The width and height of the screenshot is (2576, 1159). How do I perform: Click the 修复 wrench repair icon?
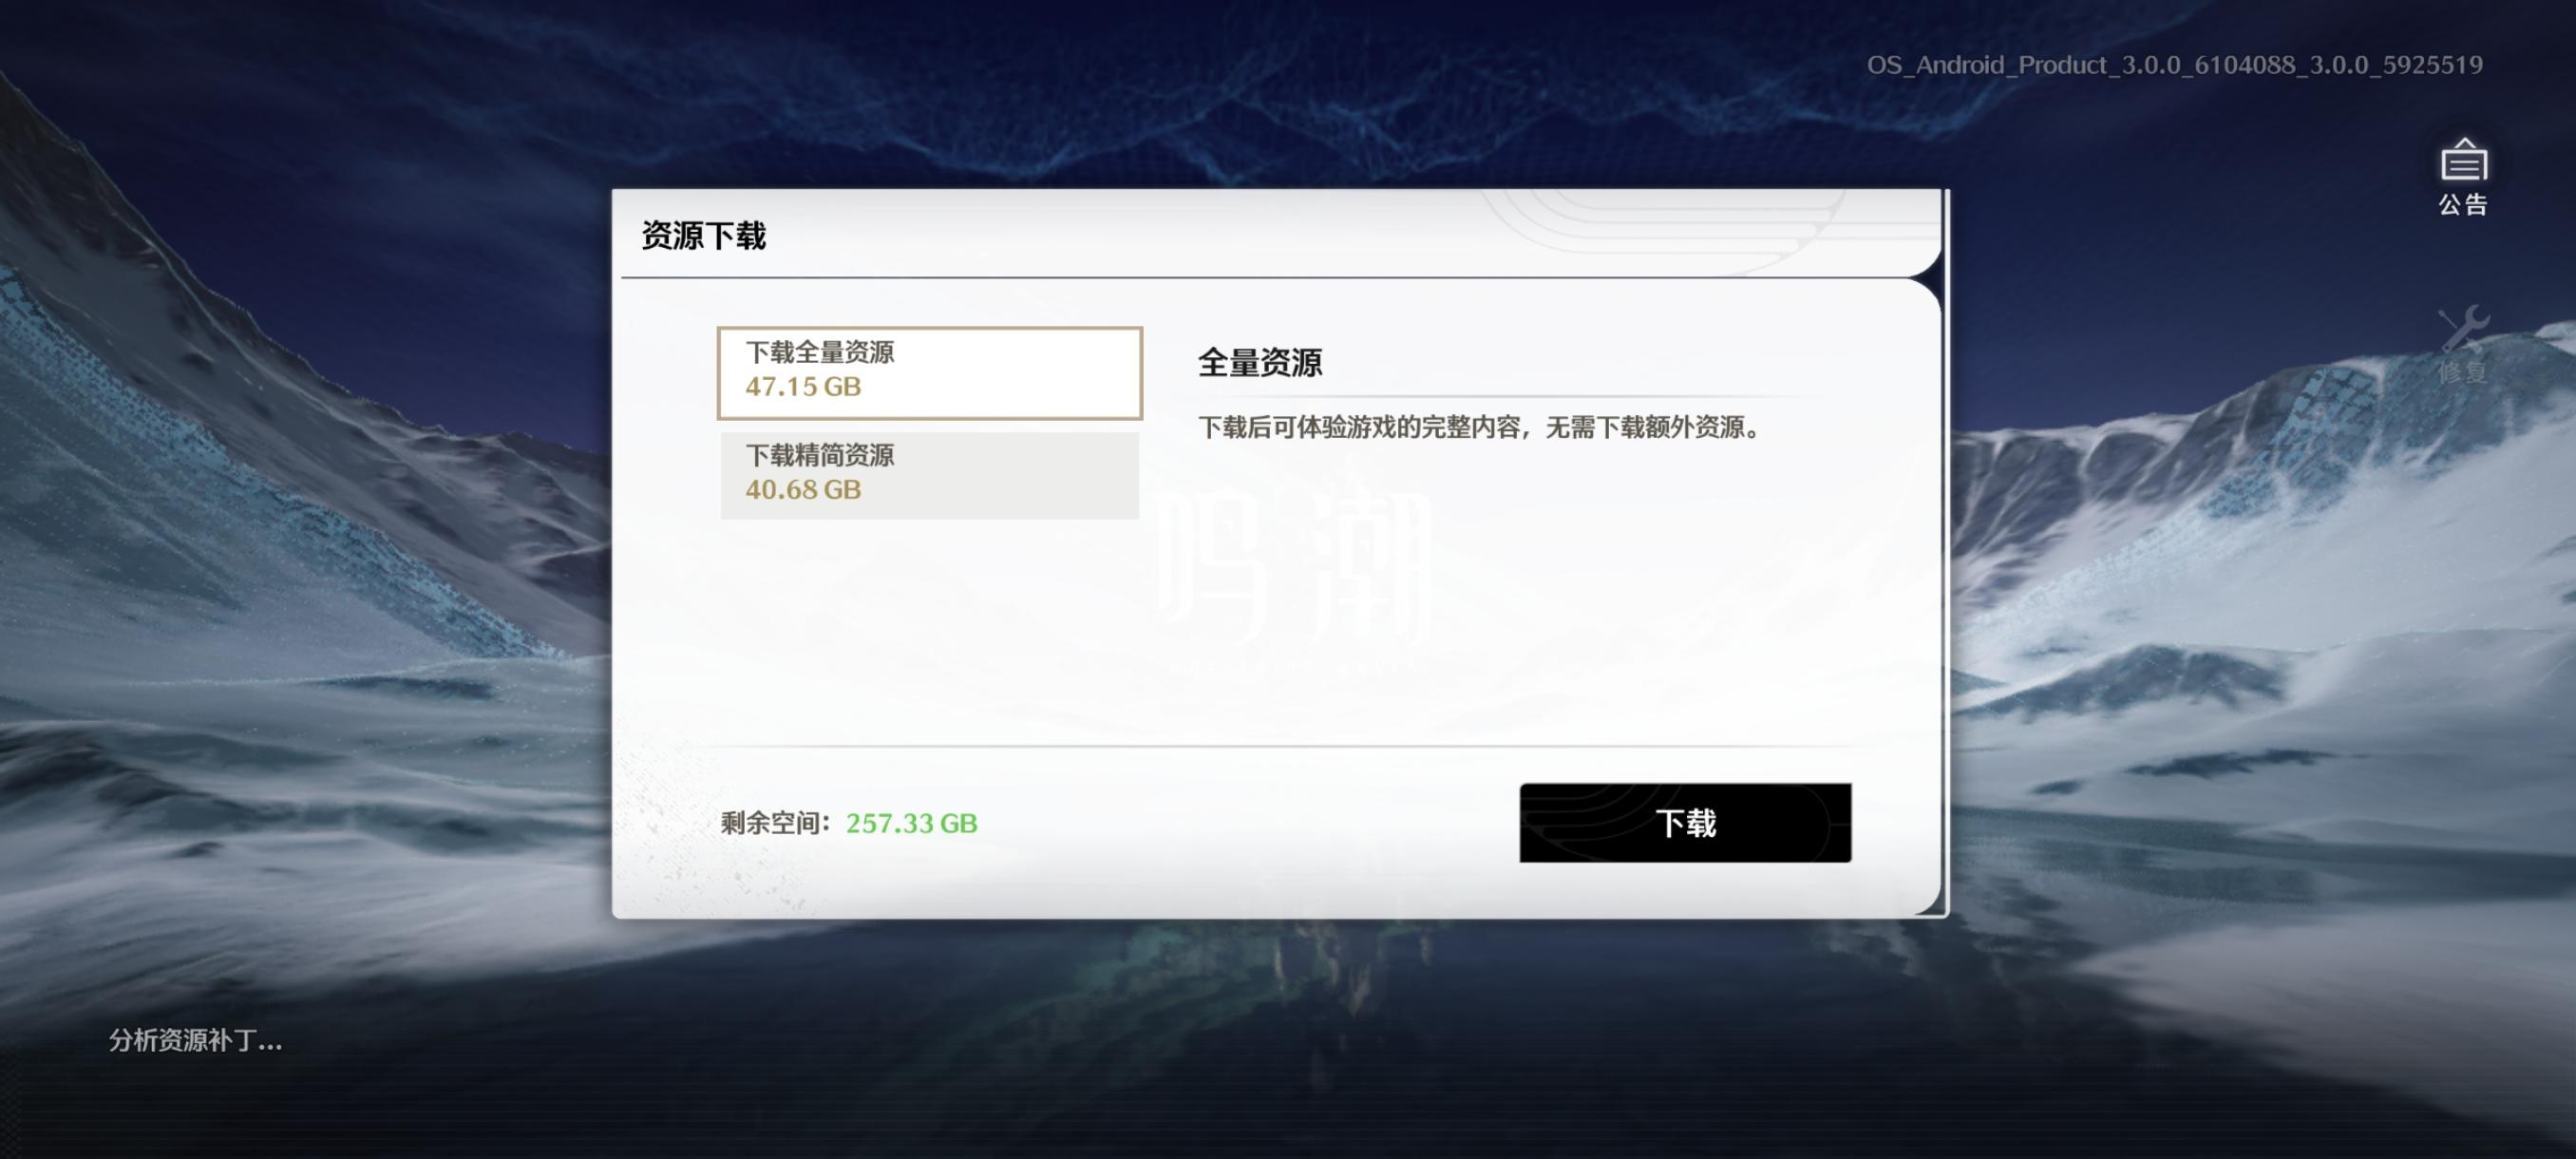(x=2463, y=329)
